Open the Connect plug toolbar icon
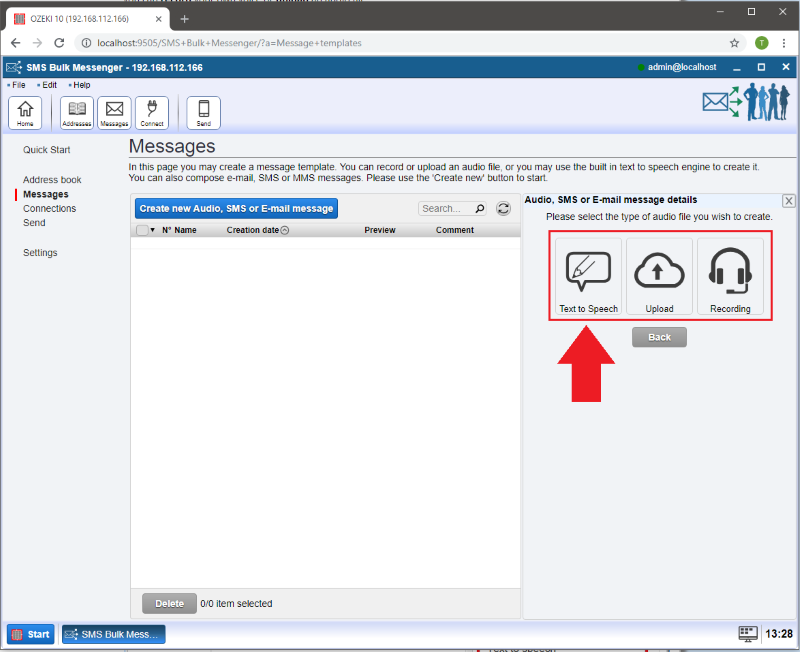800x652 pixels. pyautogui.click(x=152, y=113)
